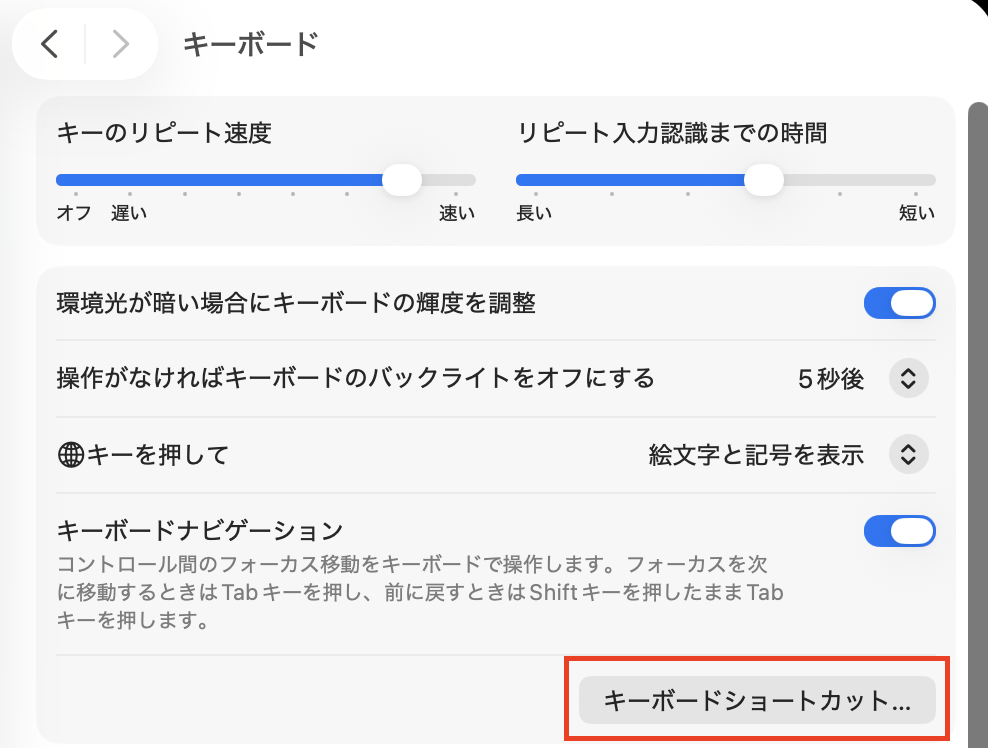Go back using the left chevron
The height and width of the screenshot is (748, 988).
[x=50, y=44]
